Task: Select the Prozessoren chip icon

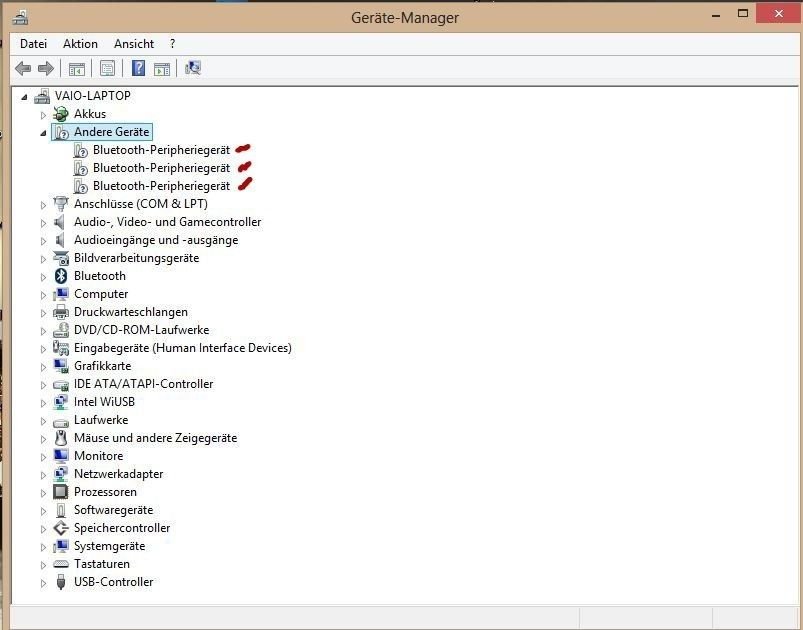Action: pos(61,492)
